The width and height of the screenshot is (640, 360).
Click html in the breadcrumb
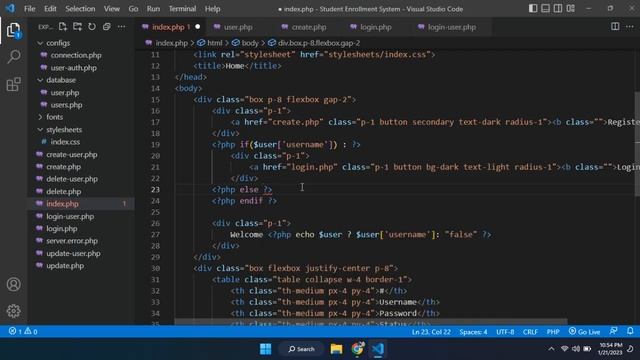(x=214, y=43)
